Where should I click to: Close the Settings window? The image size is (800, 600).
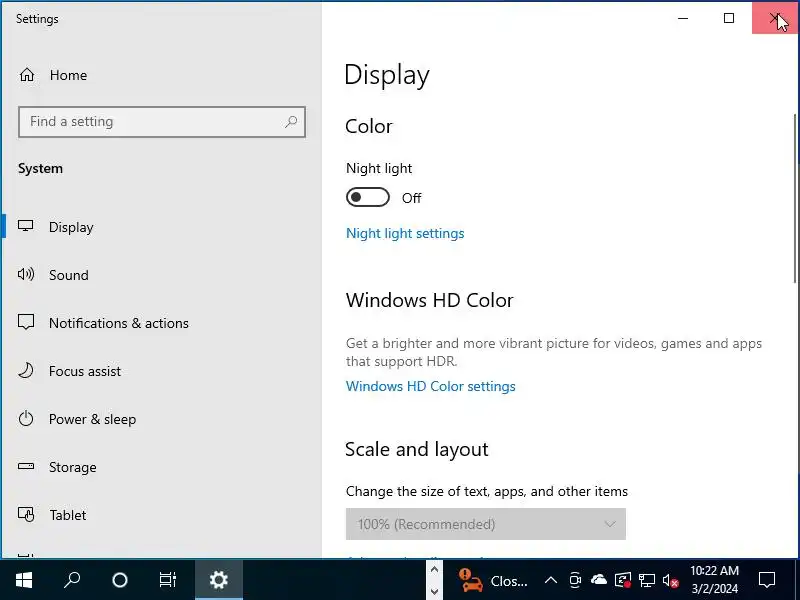click(x=775, y=18)
